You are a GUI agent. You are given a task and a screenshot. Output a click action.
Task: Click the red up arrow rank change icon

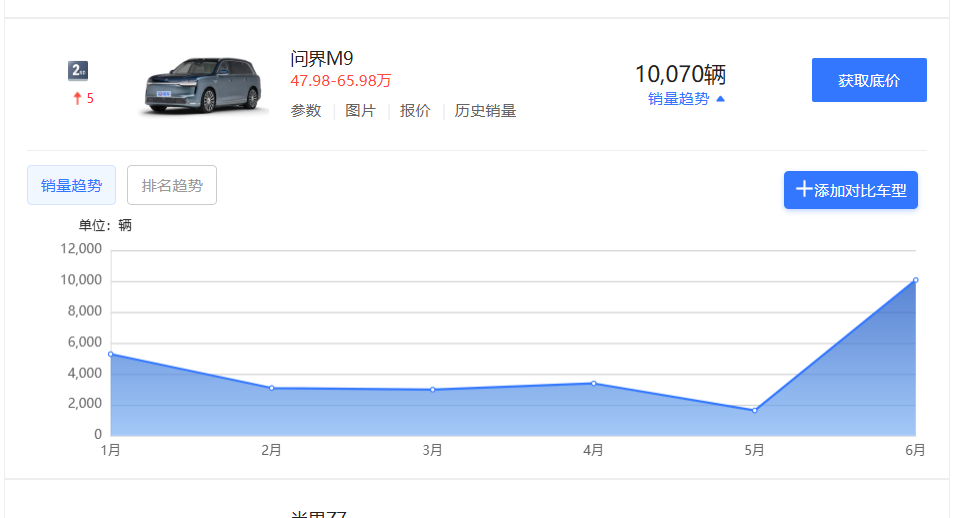(78, 98)
